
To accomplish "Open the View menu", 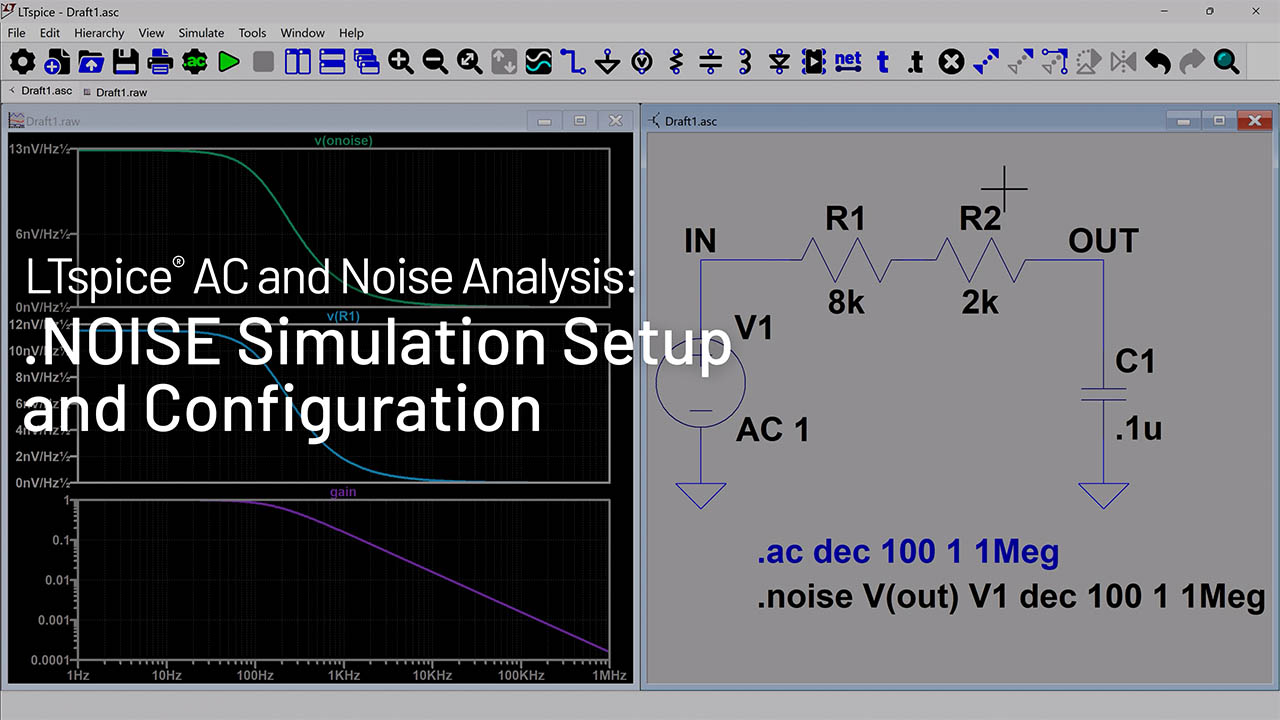I will (151, 33).
